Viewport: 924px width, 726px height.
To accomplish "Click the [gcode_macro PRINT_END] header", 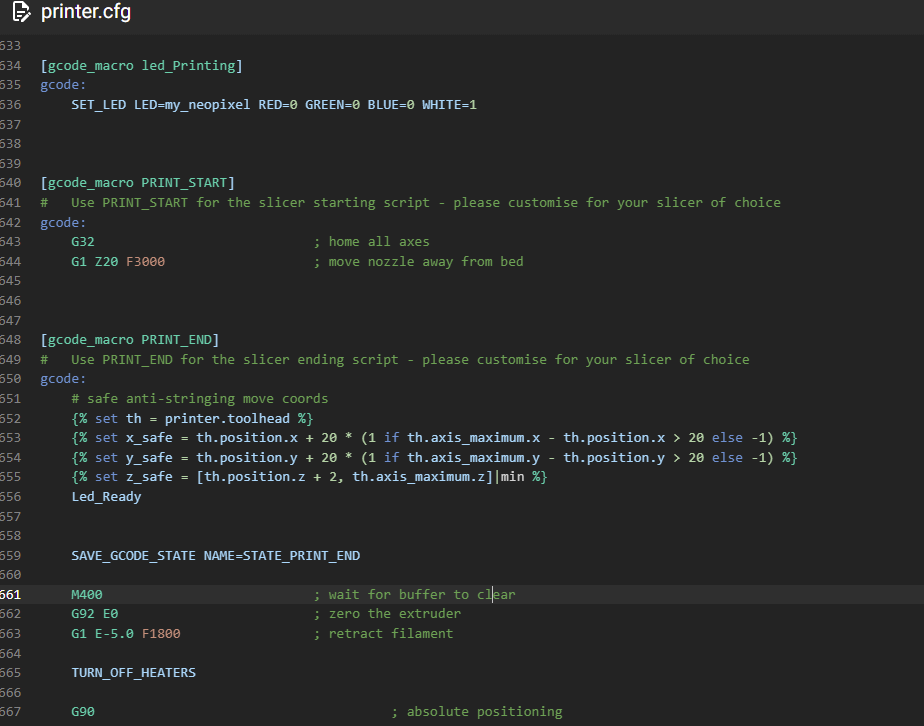I will coord(130,340).
